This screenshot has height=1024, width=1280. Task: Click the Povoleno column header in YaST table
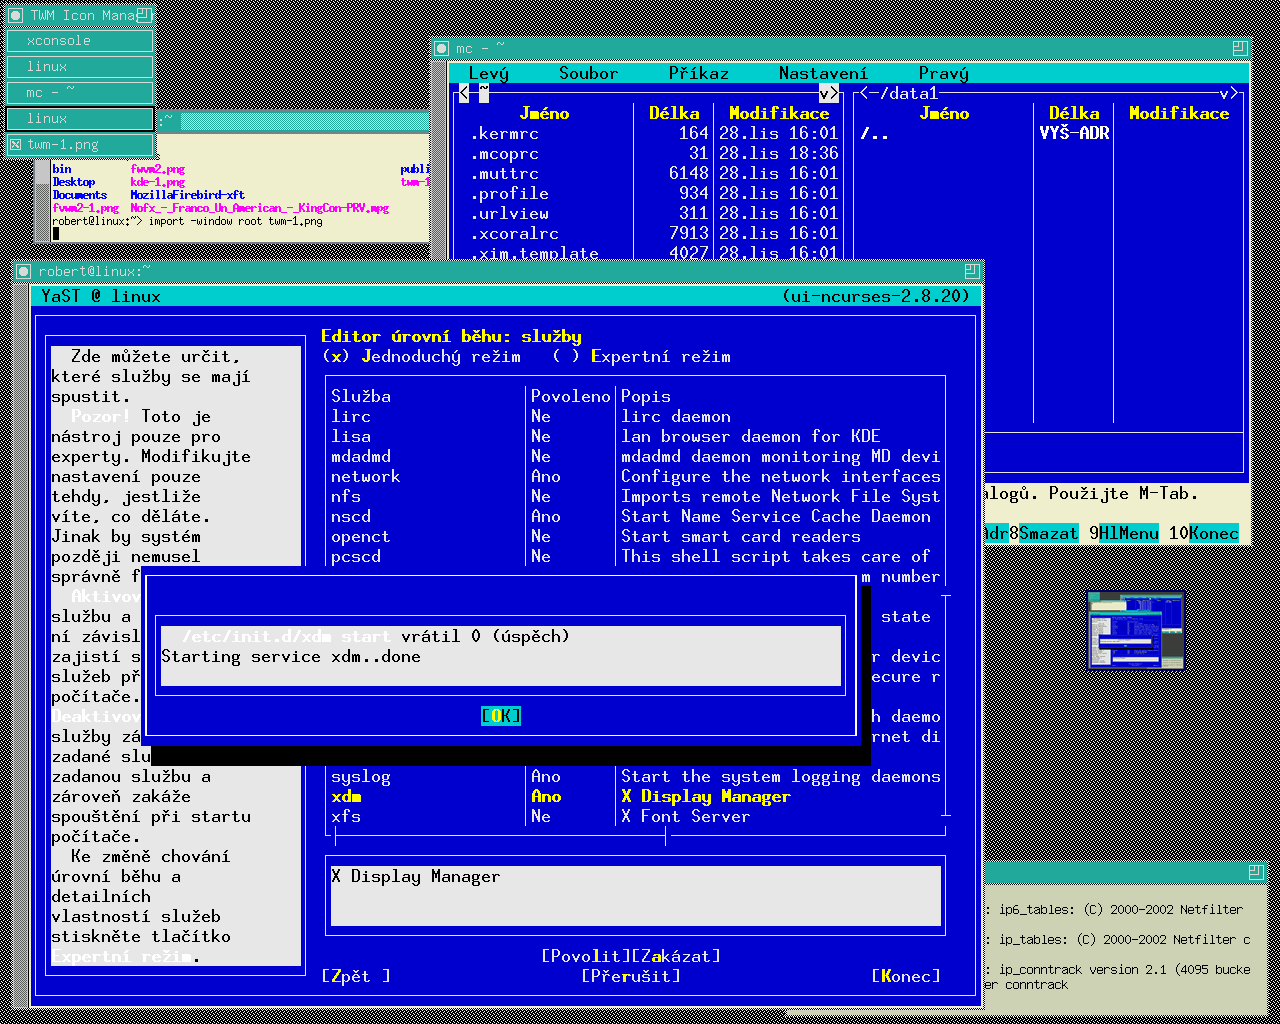571,396
